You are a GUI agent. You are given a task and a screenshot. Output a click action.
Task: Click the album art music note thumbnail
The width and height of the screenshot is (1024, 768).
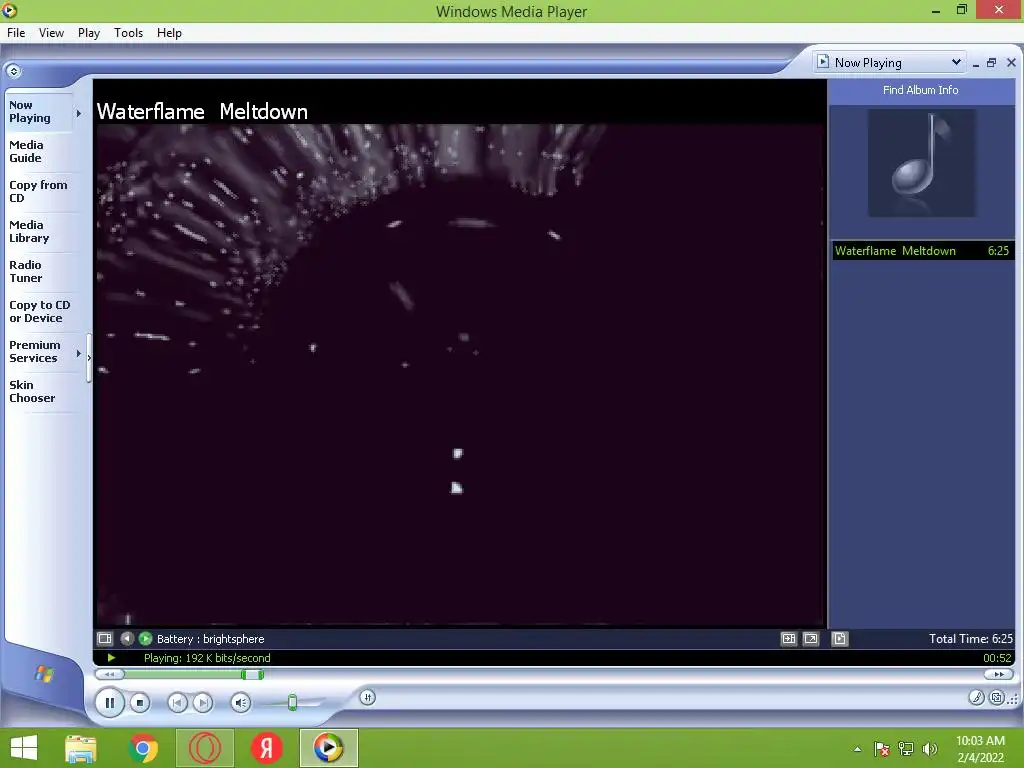click(x=922, y=163)
